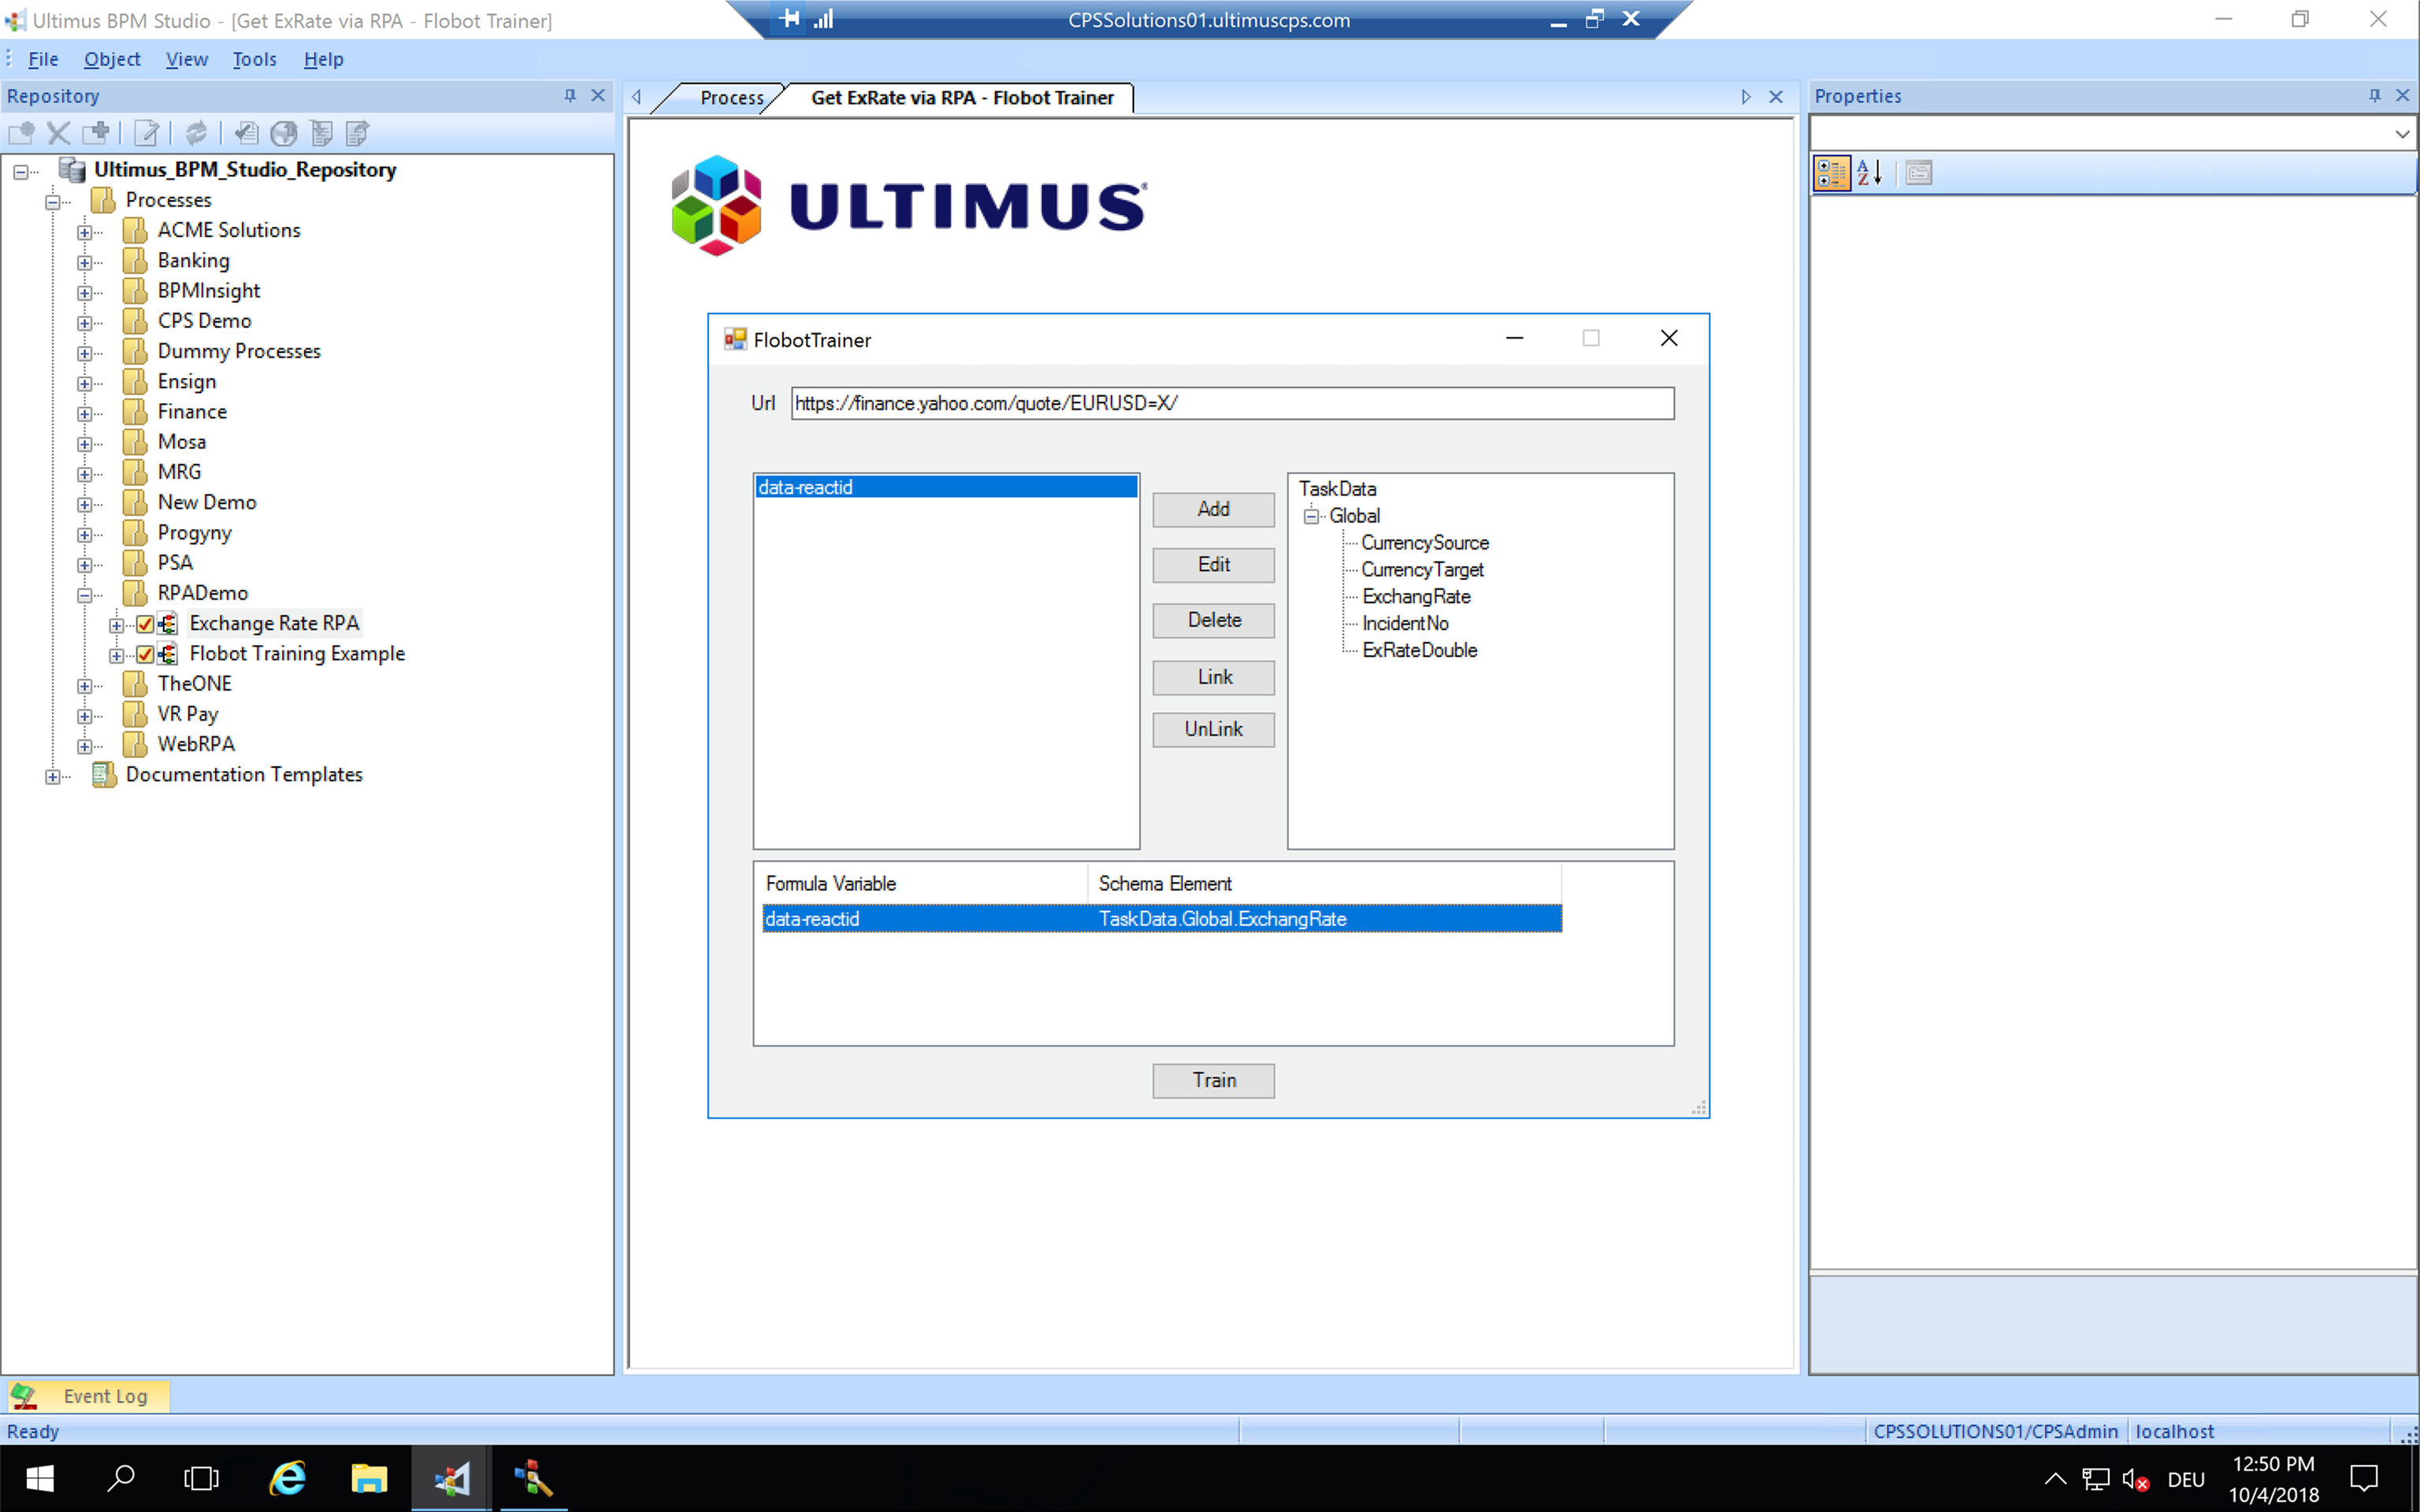The image size is (2420, 1512).
Task: Click the export document icon in Repository toolbar
Action: point(358,133)
